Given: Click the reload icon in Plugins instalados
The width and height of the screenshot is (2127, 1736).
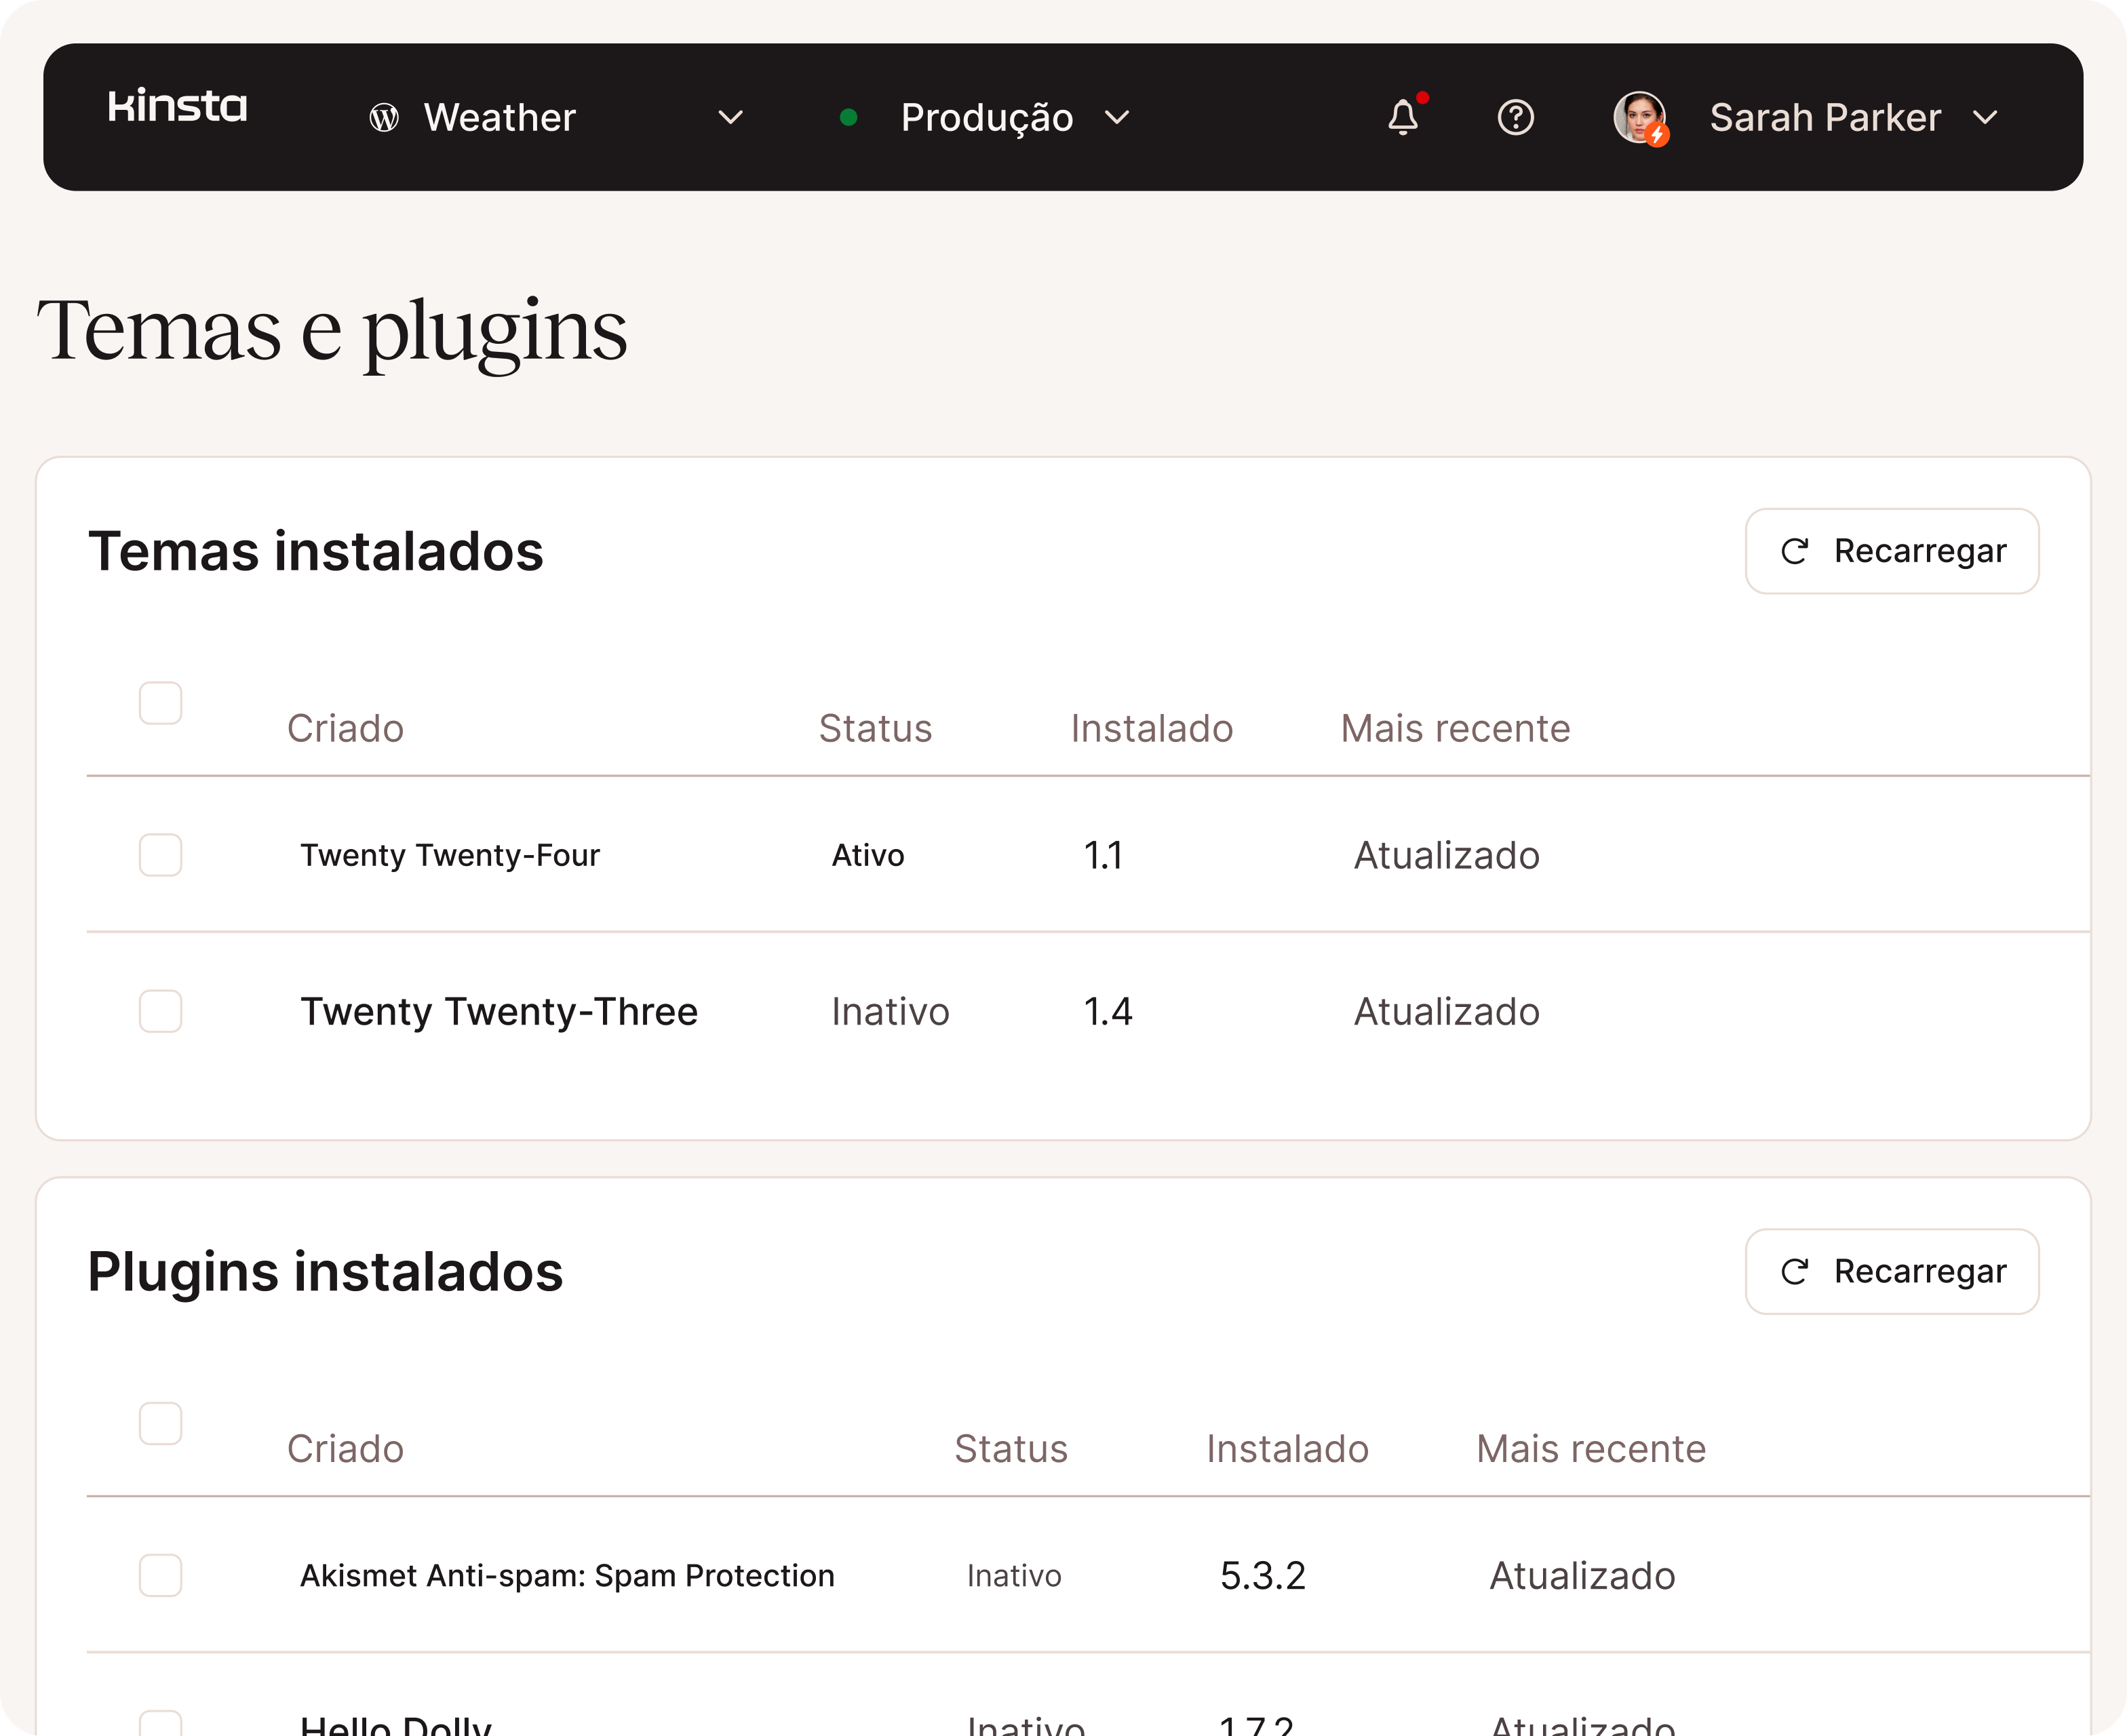Looking at the screenshot, I should click(x=1795, y=1271).
